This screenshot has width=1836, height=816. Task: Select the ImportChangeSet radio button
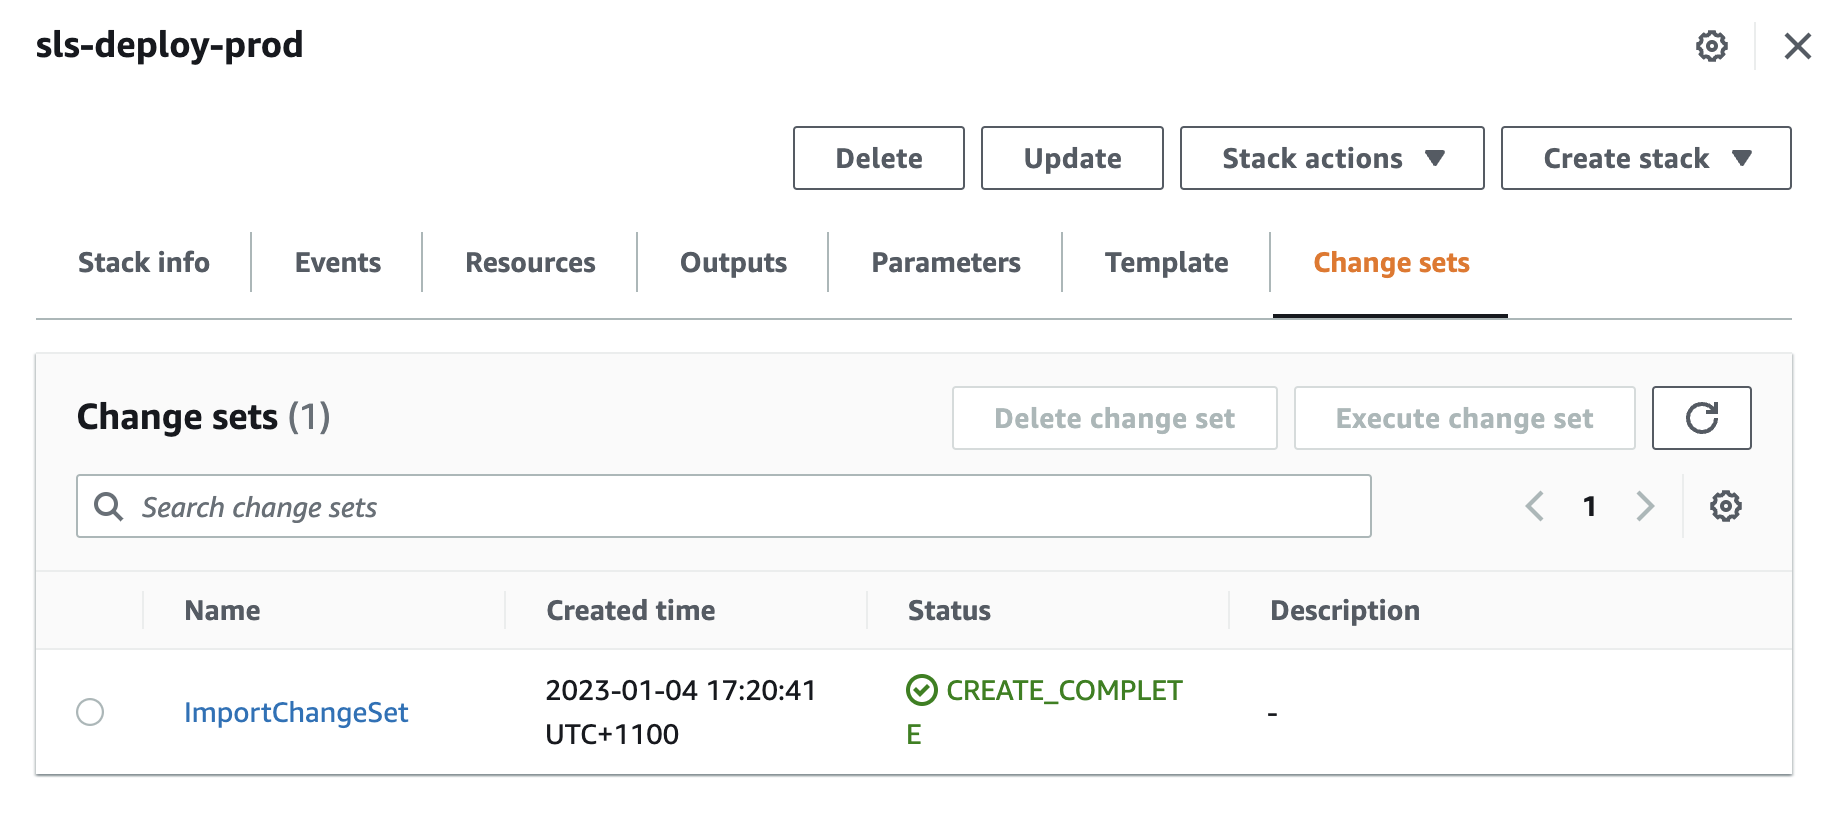[x=90, y=712]
